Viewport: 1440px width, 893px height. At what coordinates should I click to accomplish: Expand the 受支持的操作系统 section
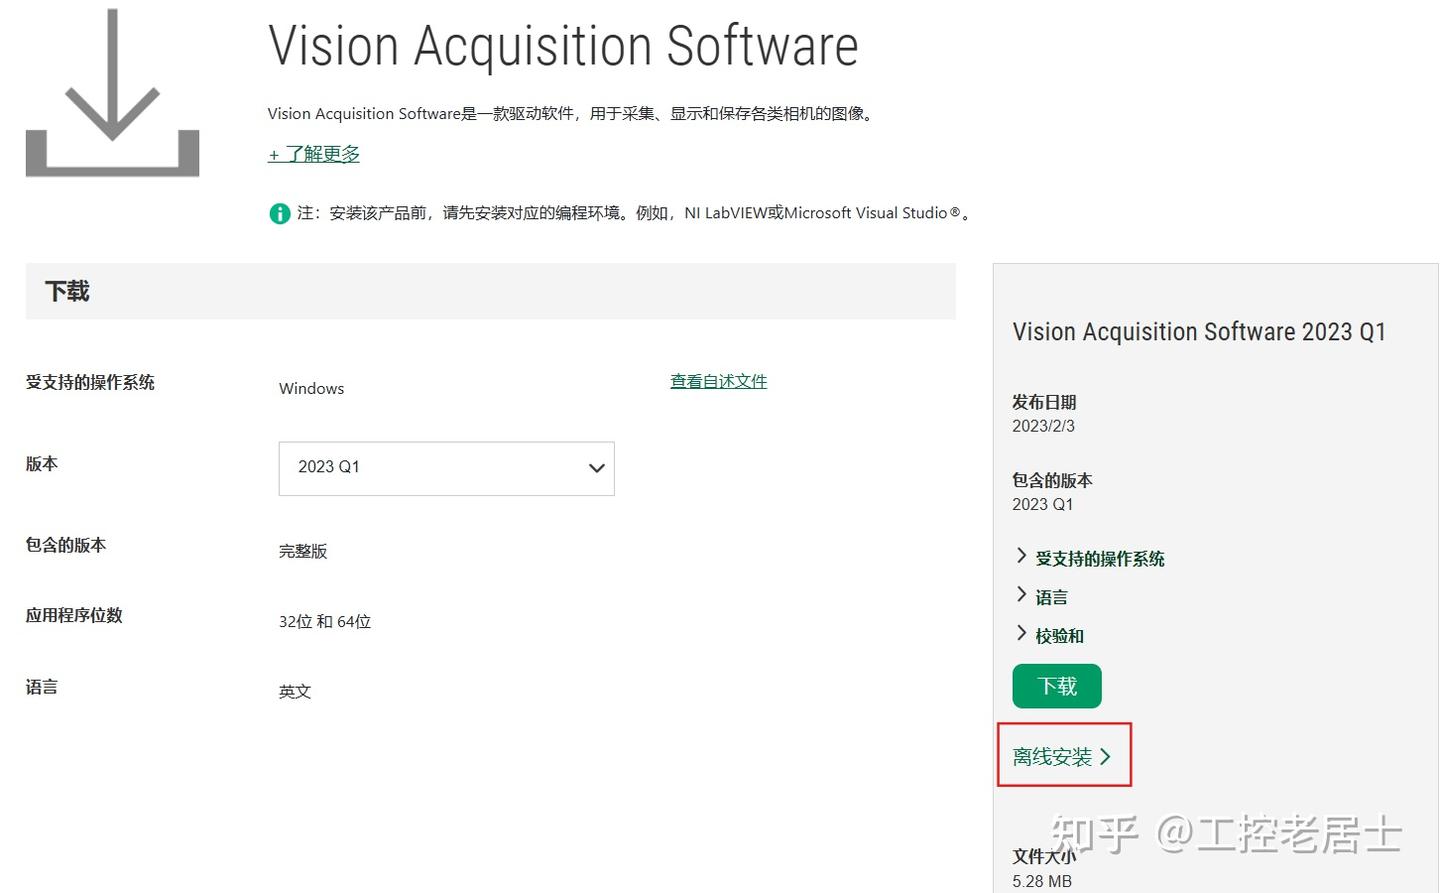pos(1100,558)
